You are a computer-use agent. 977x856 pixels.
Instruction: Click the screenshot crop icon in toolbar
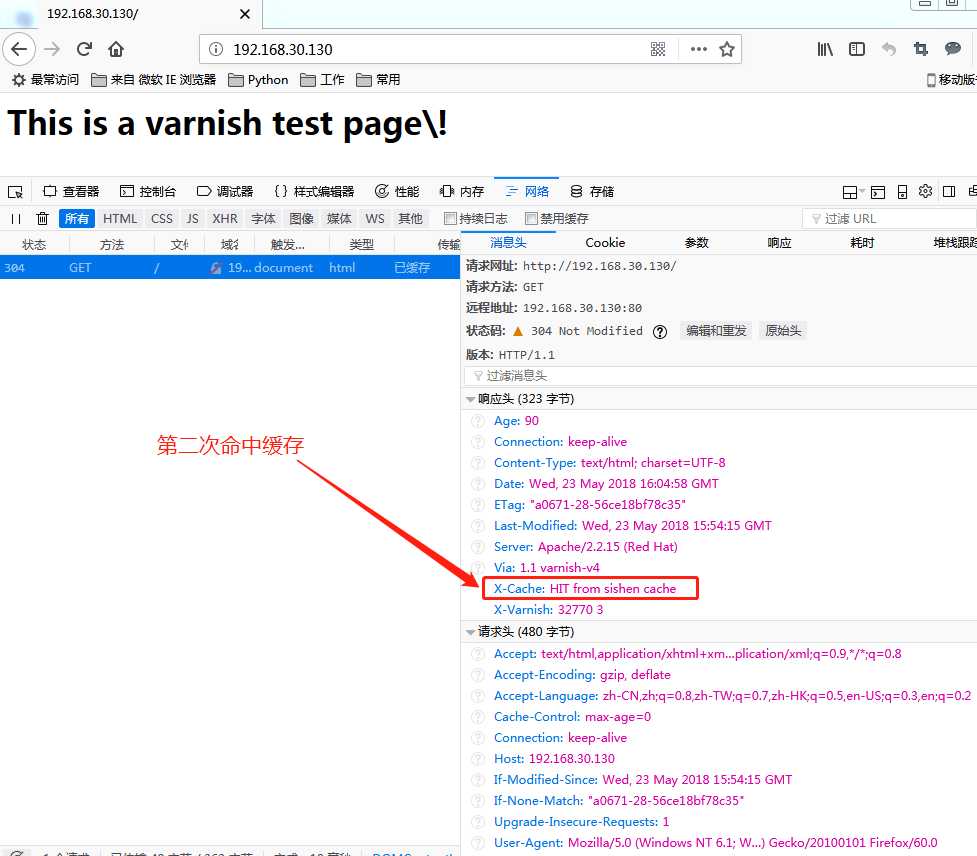[920, 49]
